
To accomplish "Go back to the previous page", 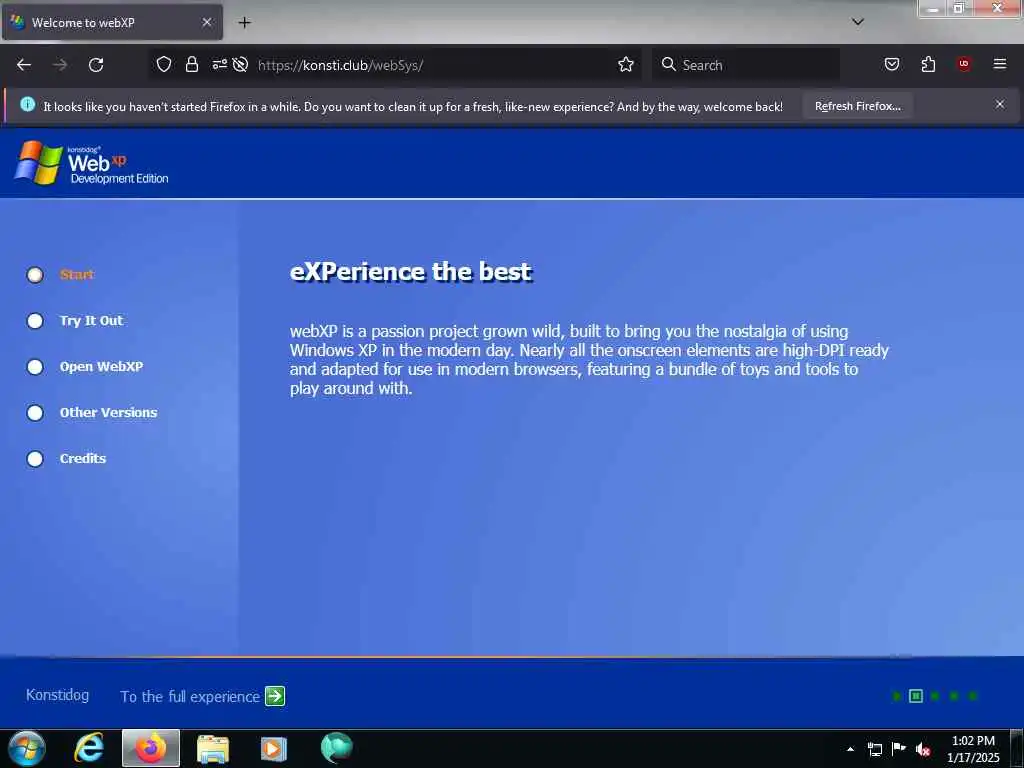I will [24, 65].
